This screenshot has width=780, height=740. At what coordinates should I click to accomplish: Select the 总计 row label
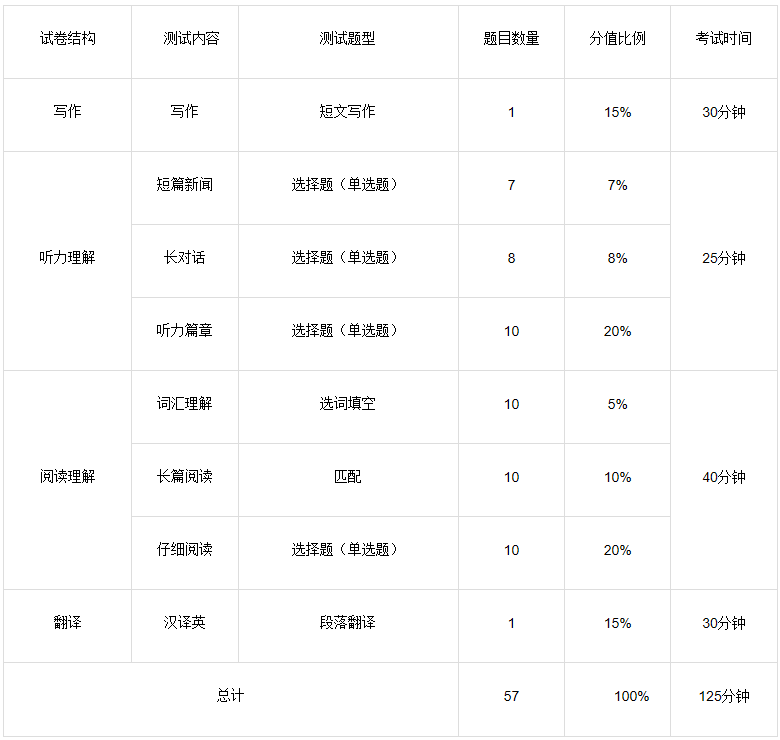pyautogui.click(x=230, y=699)
